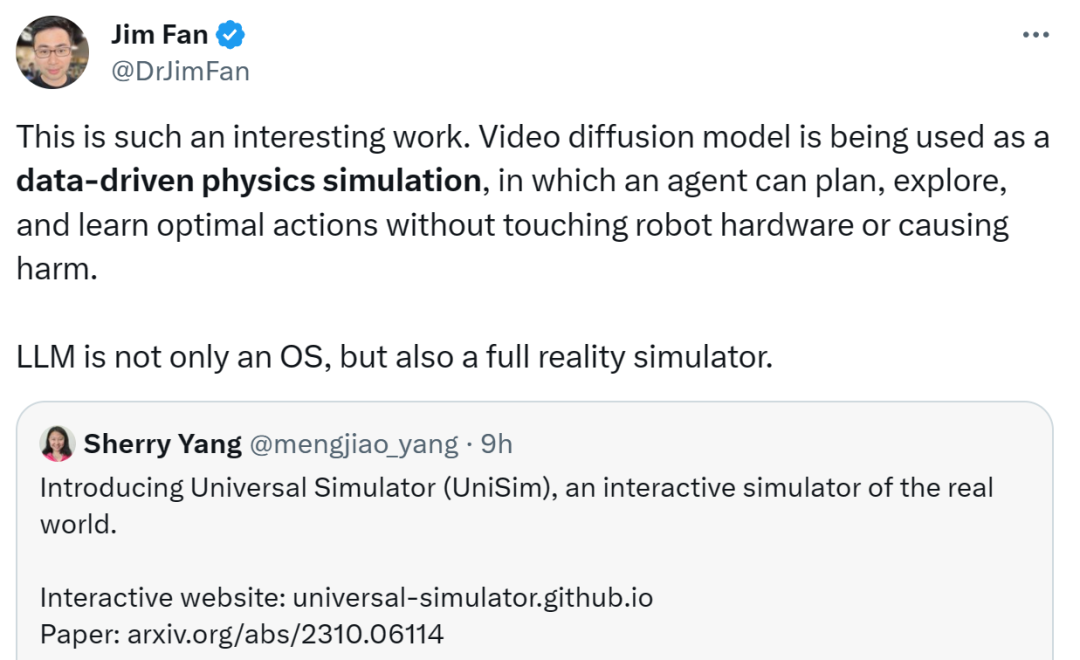Visit the @DrJimFan handle

click(180, 71)
